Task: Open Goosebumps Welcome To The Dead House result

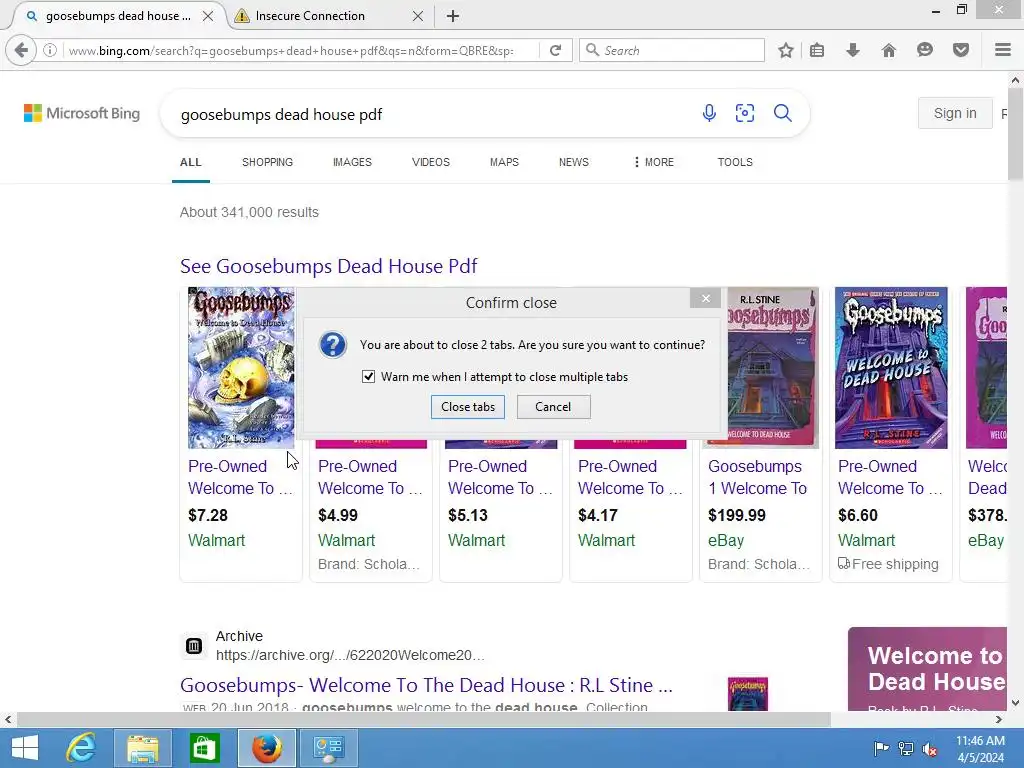Action: point(426,685)
